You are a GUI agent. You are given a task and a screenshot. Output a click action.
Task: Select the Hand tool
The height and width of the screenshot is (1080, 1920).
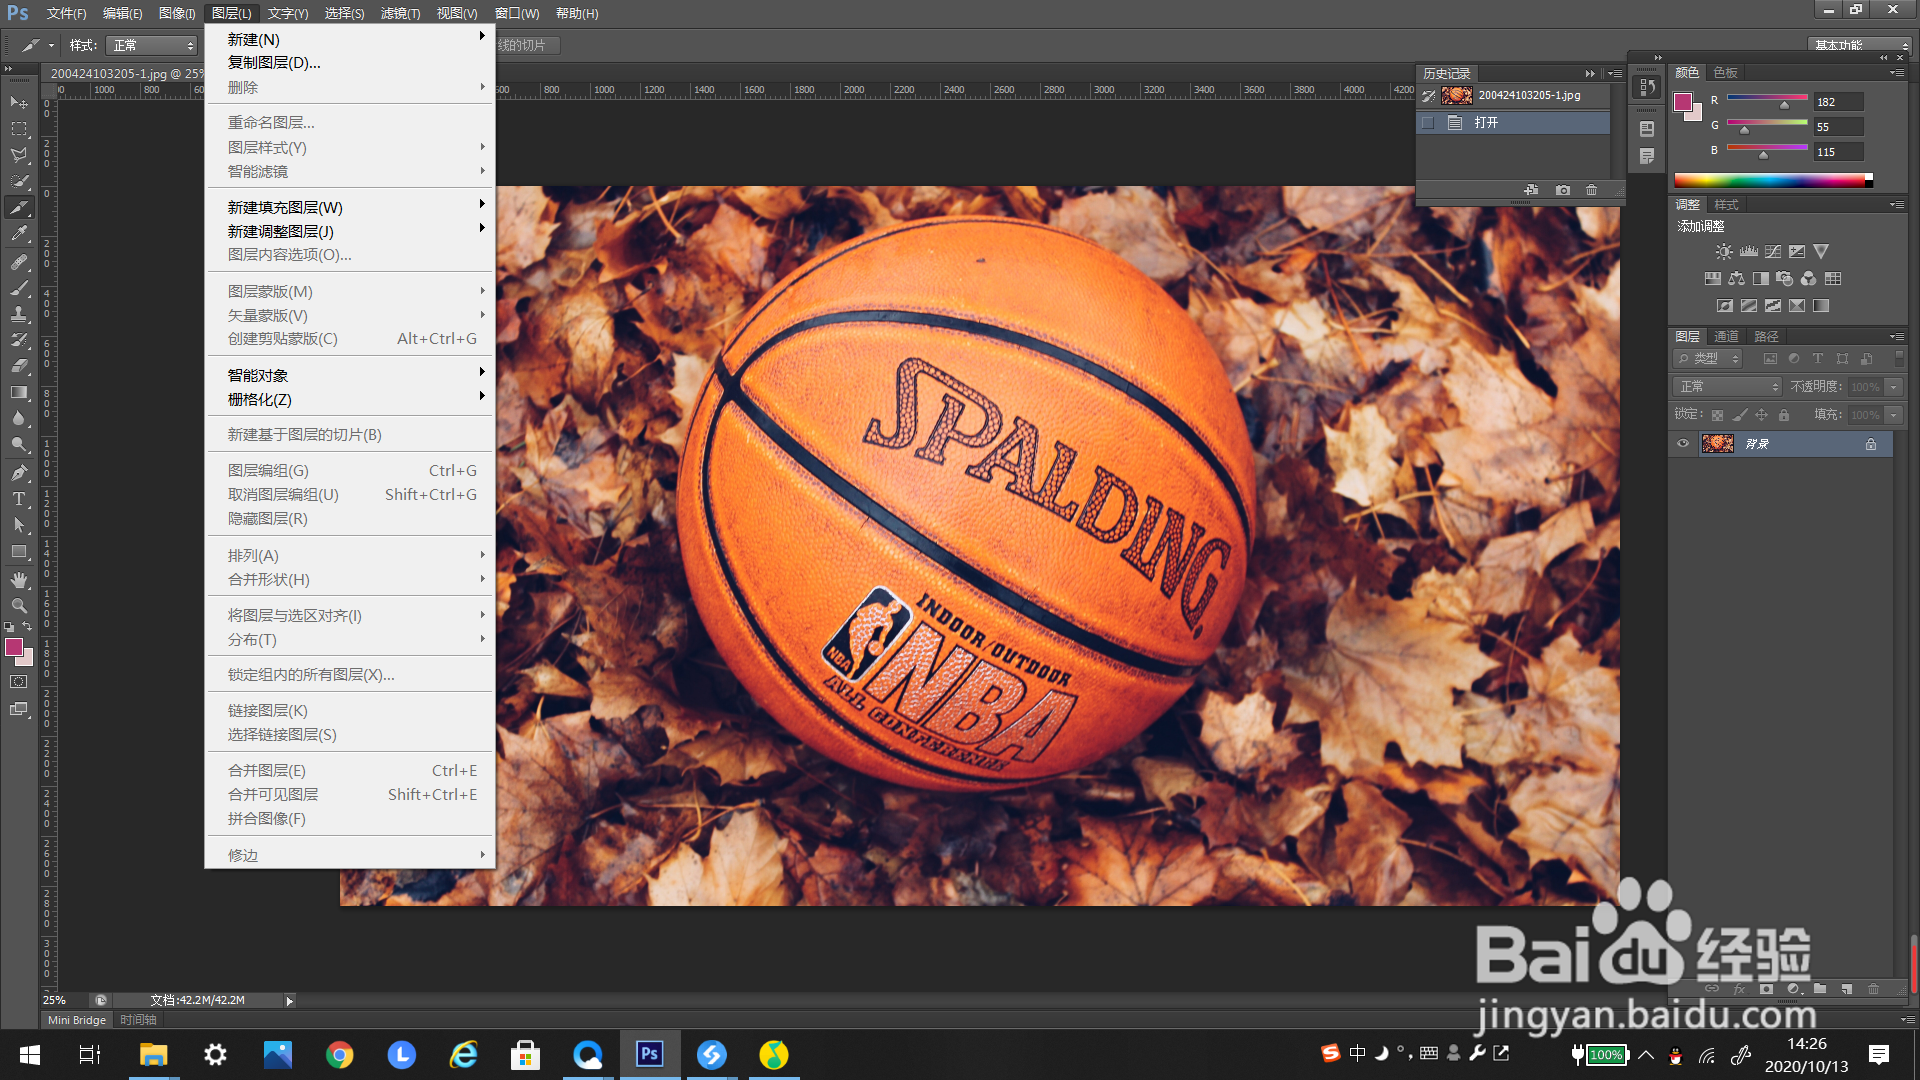pyautogui.click(x=19, y=580)
